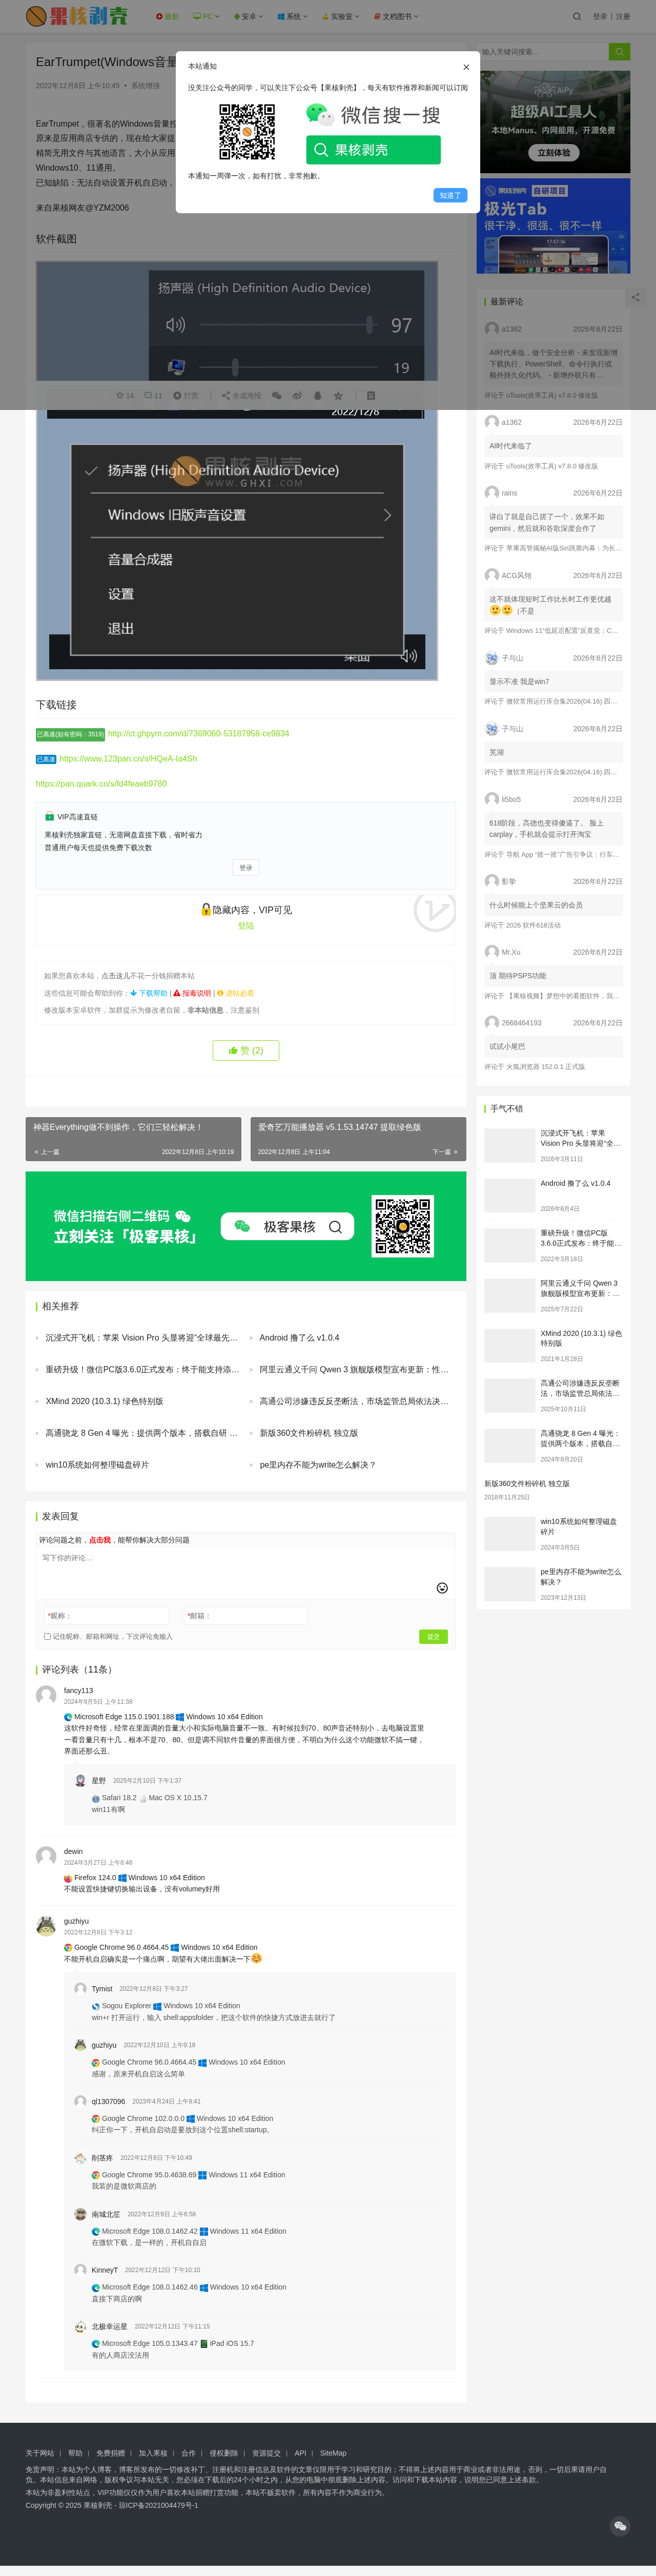The height and width of the screenshot is (2576, 656).
Task: Click the Weibo share icon in the post toolbar
Action: (297, 396)
